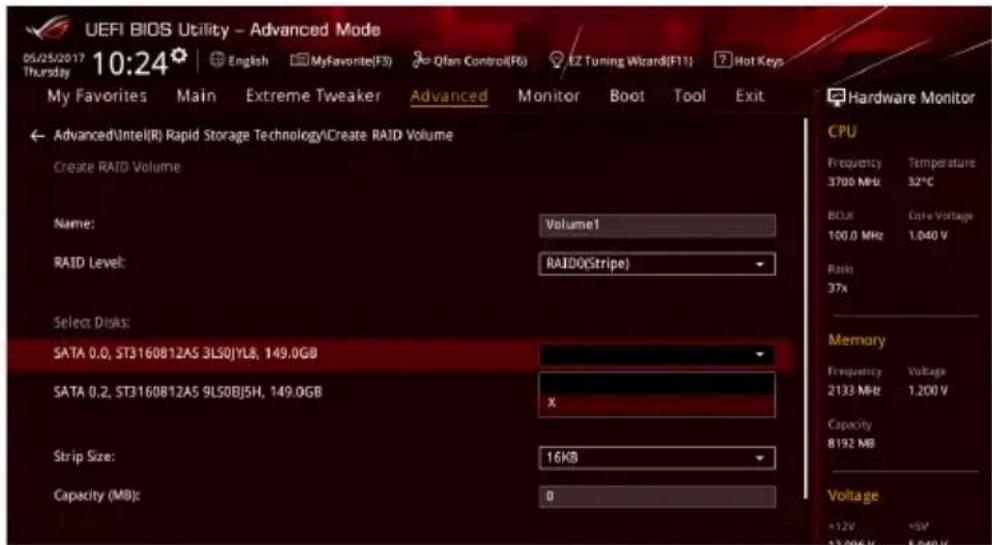The image size is (992, 545).
Task: Click the 37x ratio value
Action: (837, 288)
